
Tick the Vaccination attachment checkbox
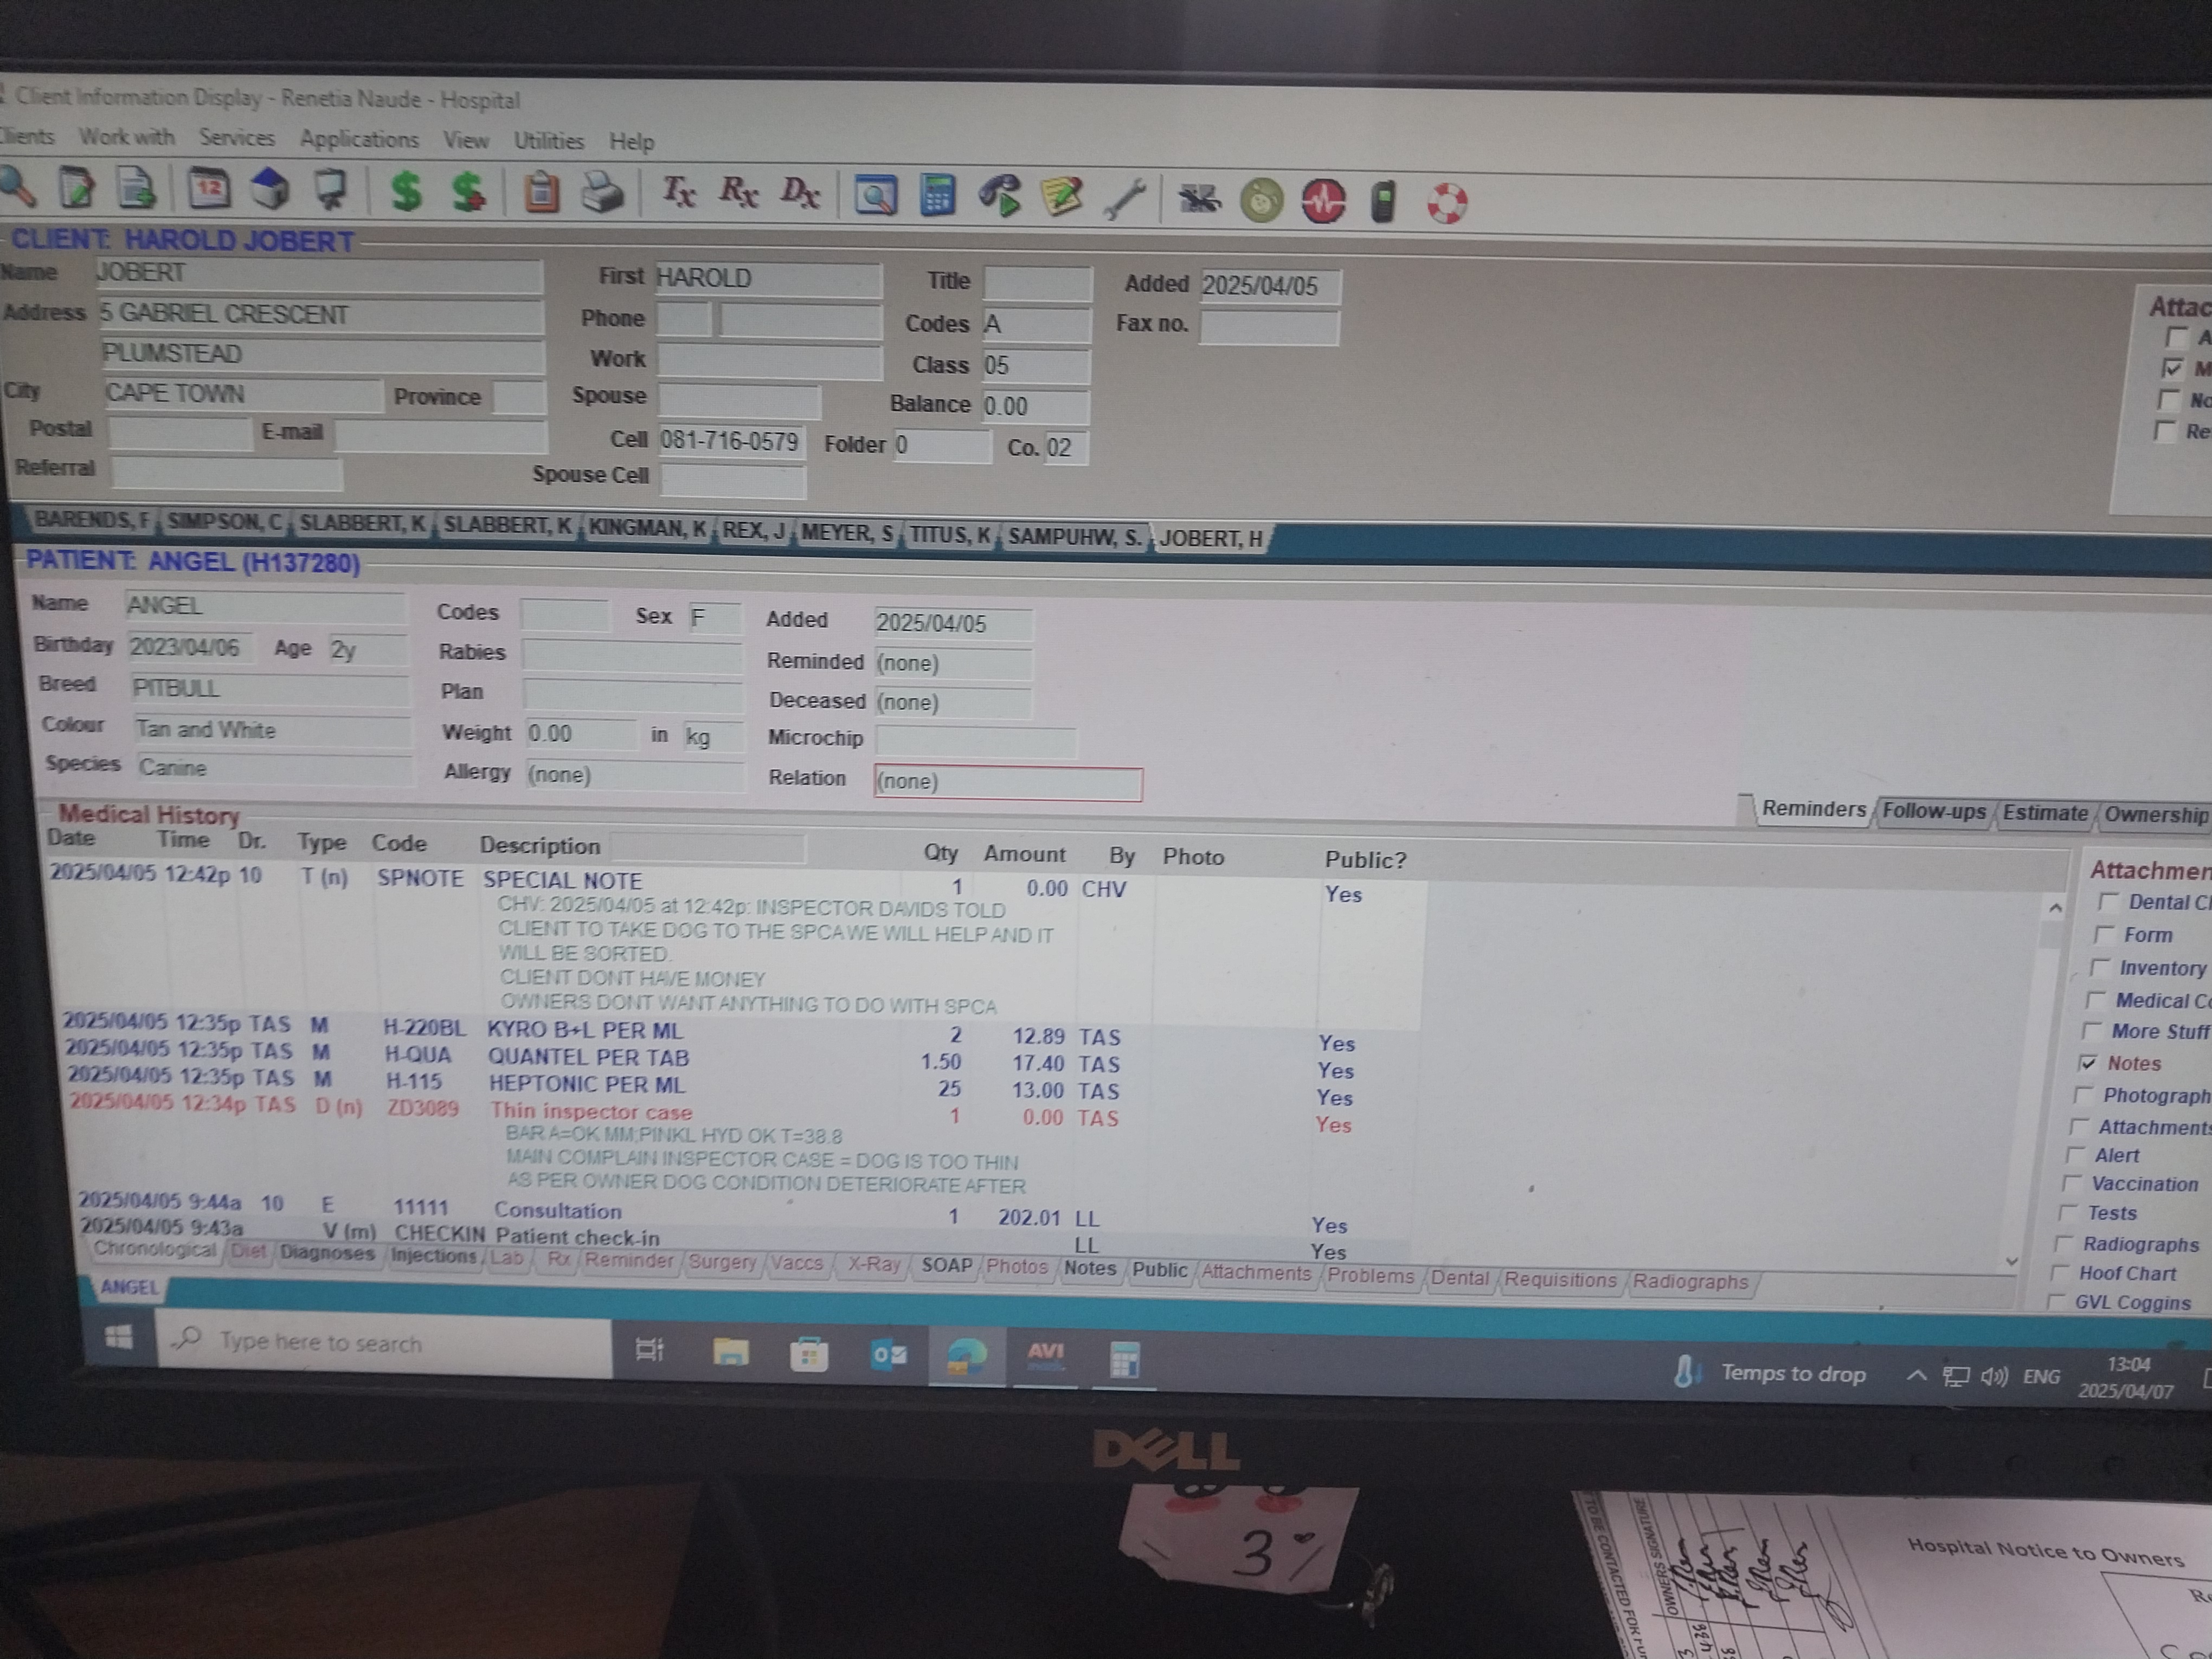click(2073, 1184)
